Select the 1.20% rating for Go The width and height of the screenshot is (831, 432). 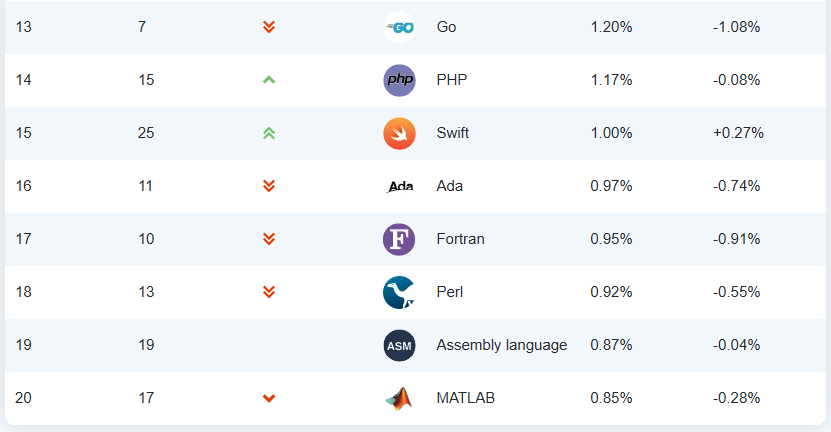[x=611, y=27]
